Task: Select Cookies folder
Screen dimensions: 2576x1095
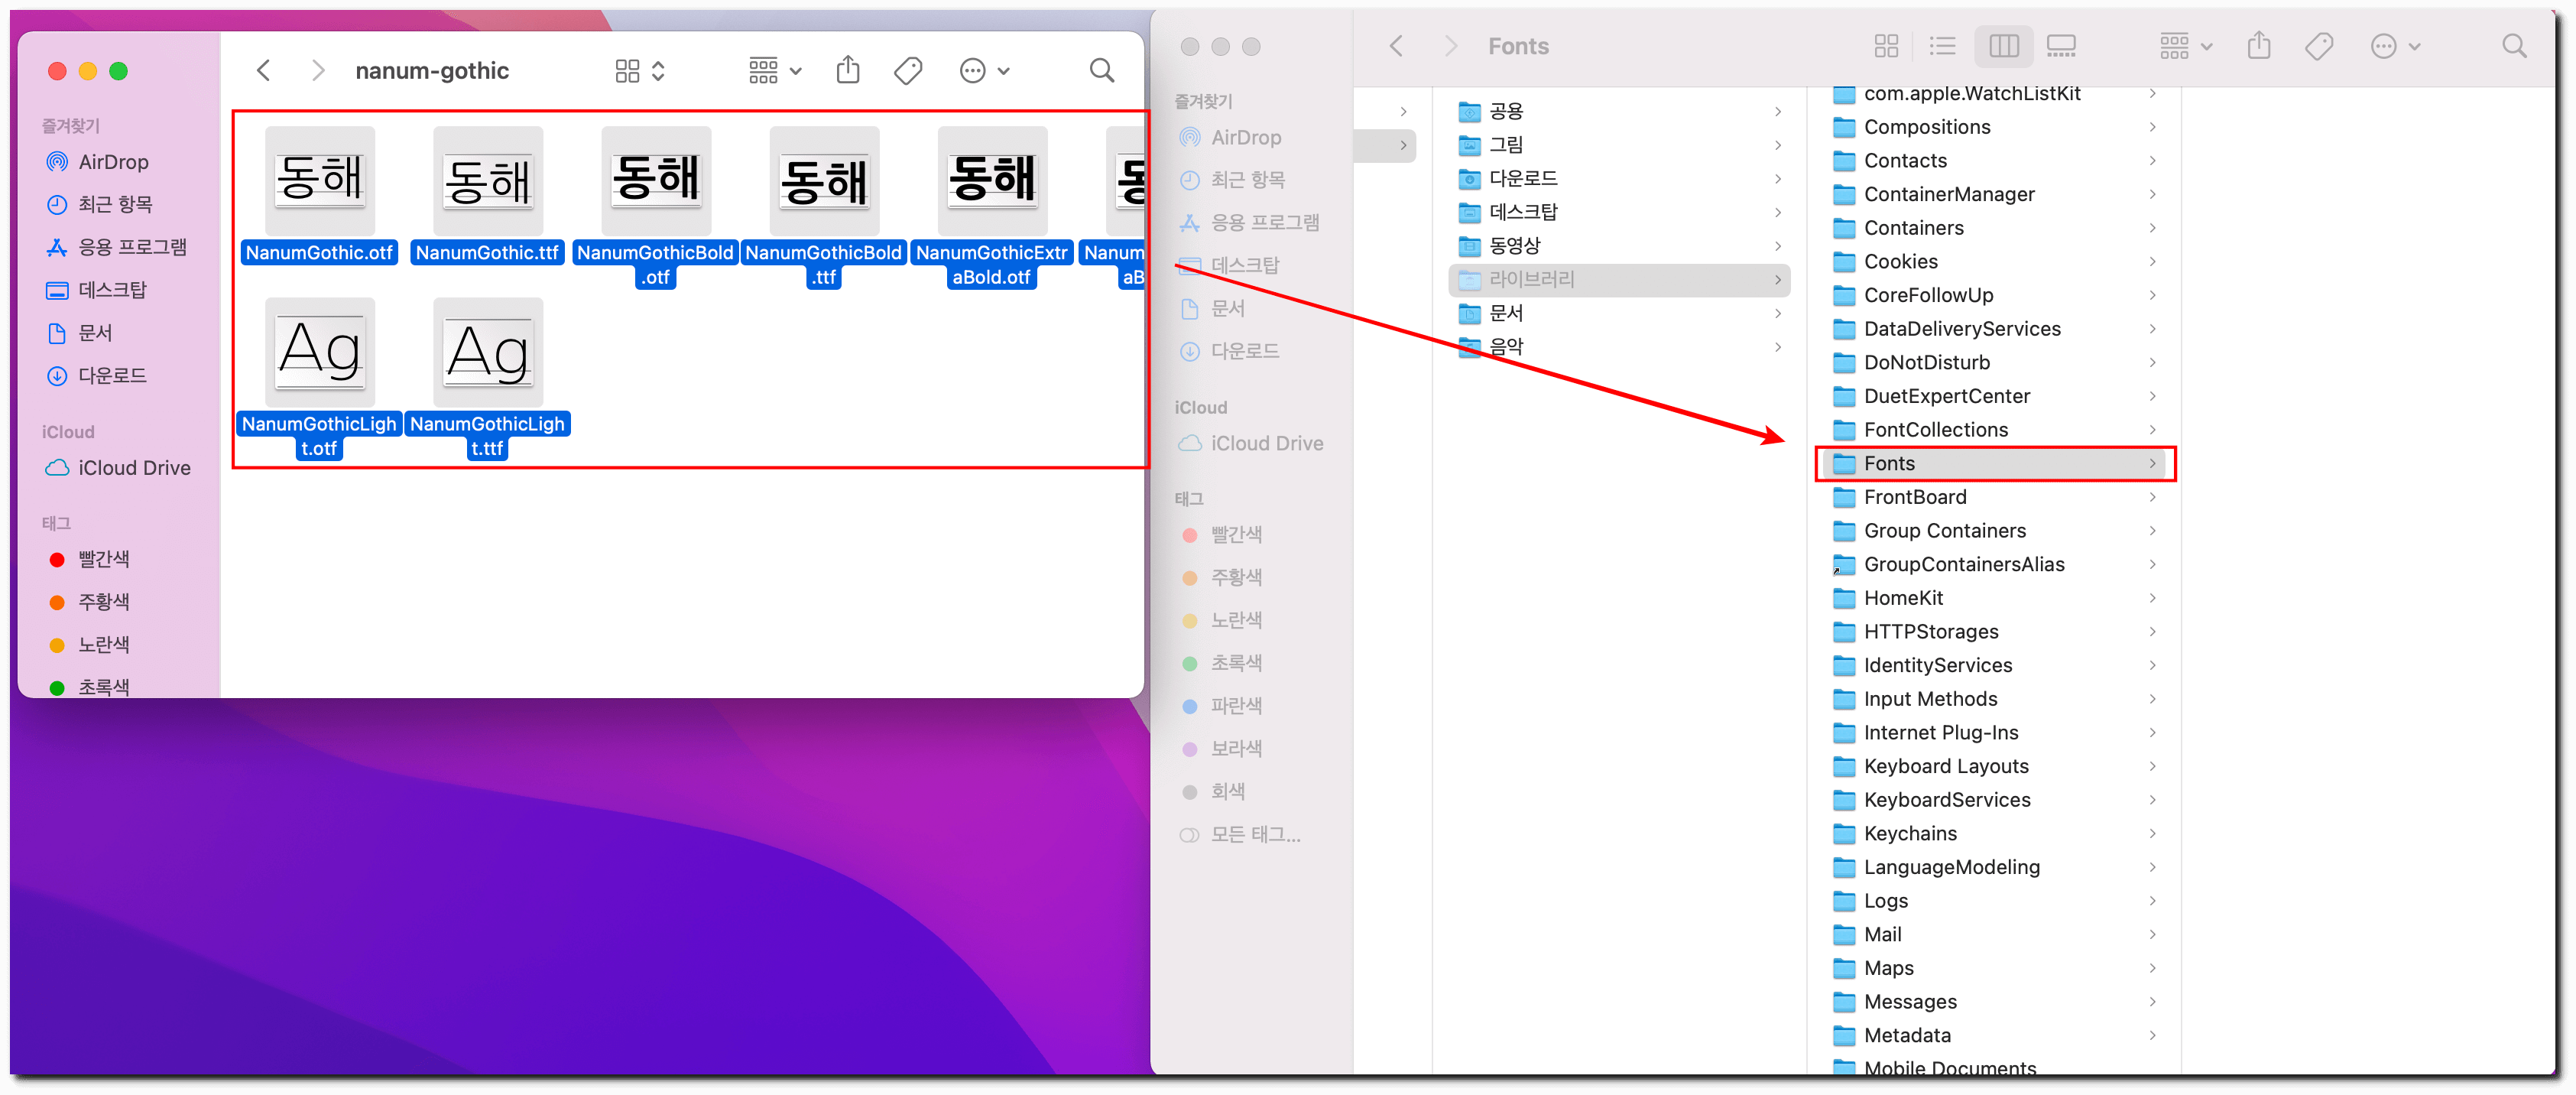Action: 1995,262
